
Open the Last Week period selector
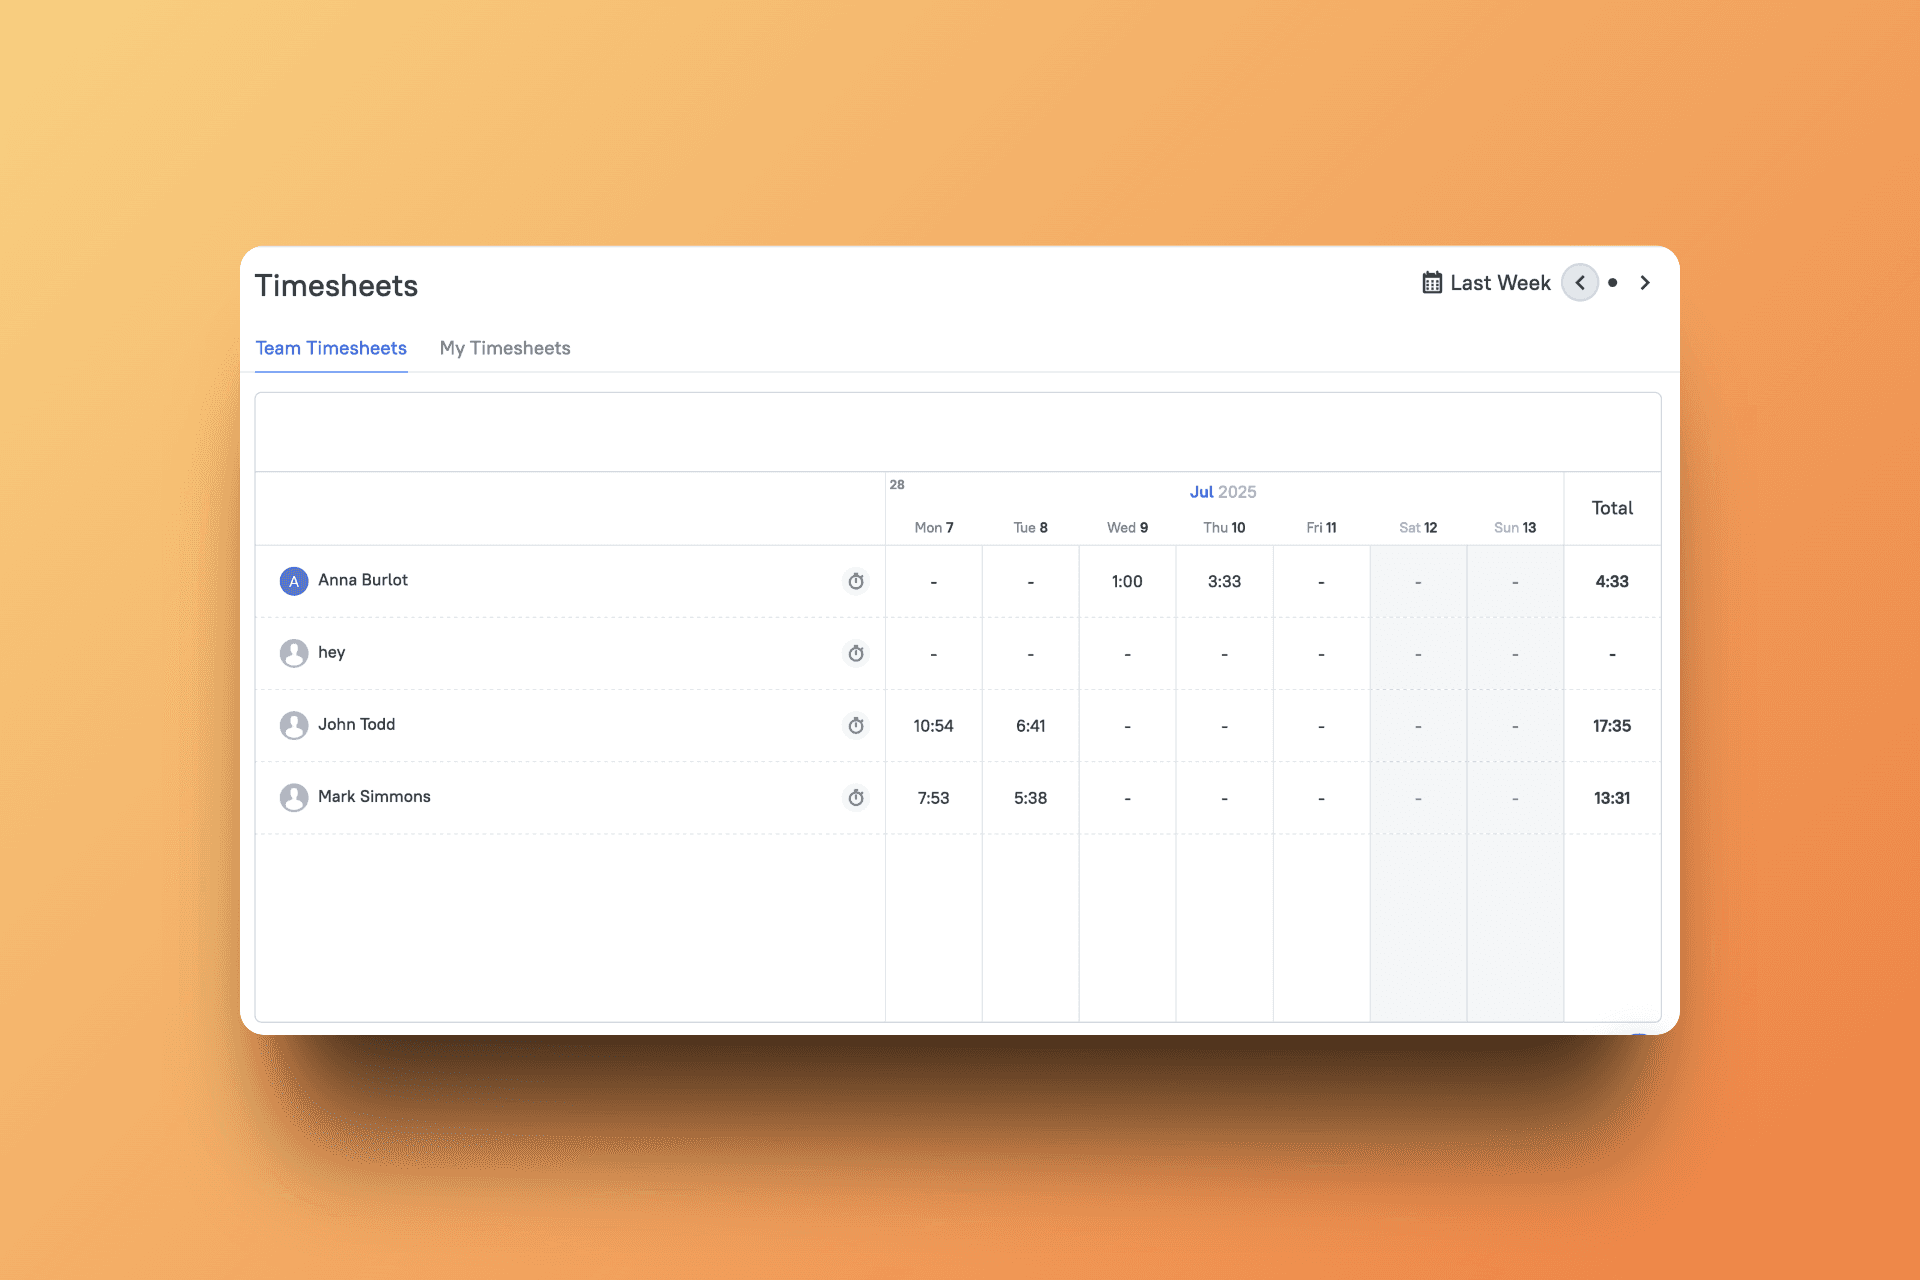click(1499, 282)
